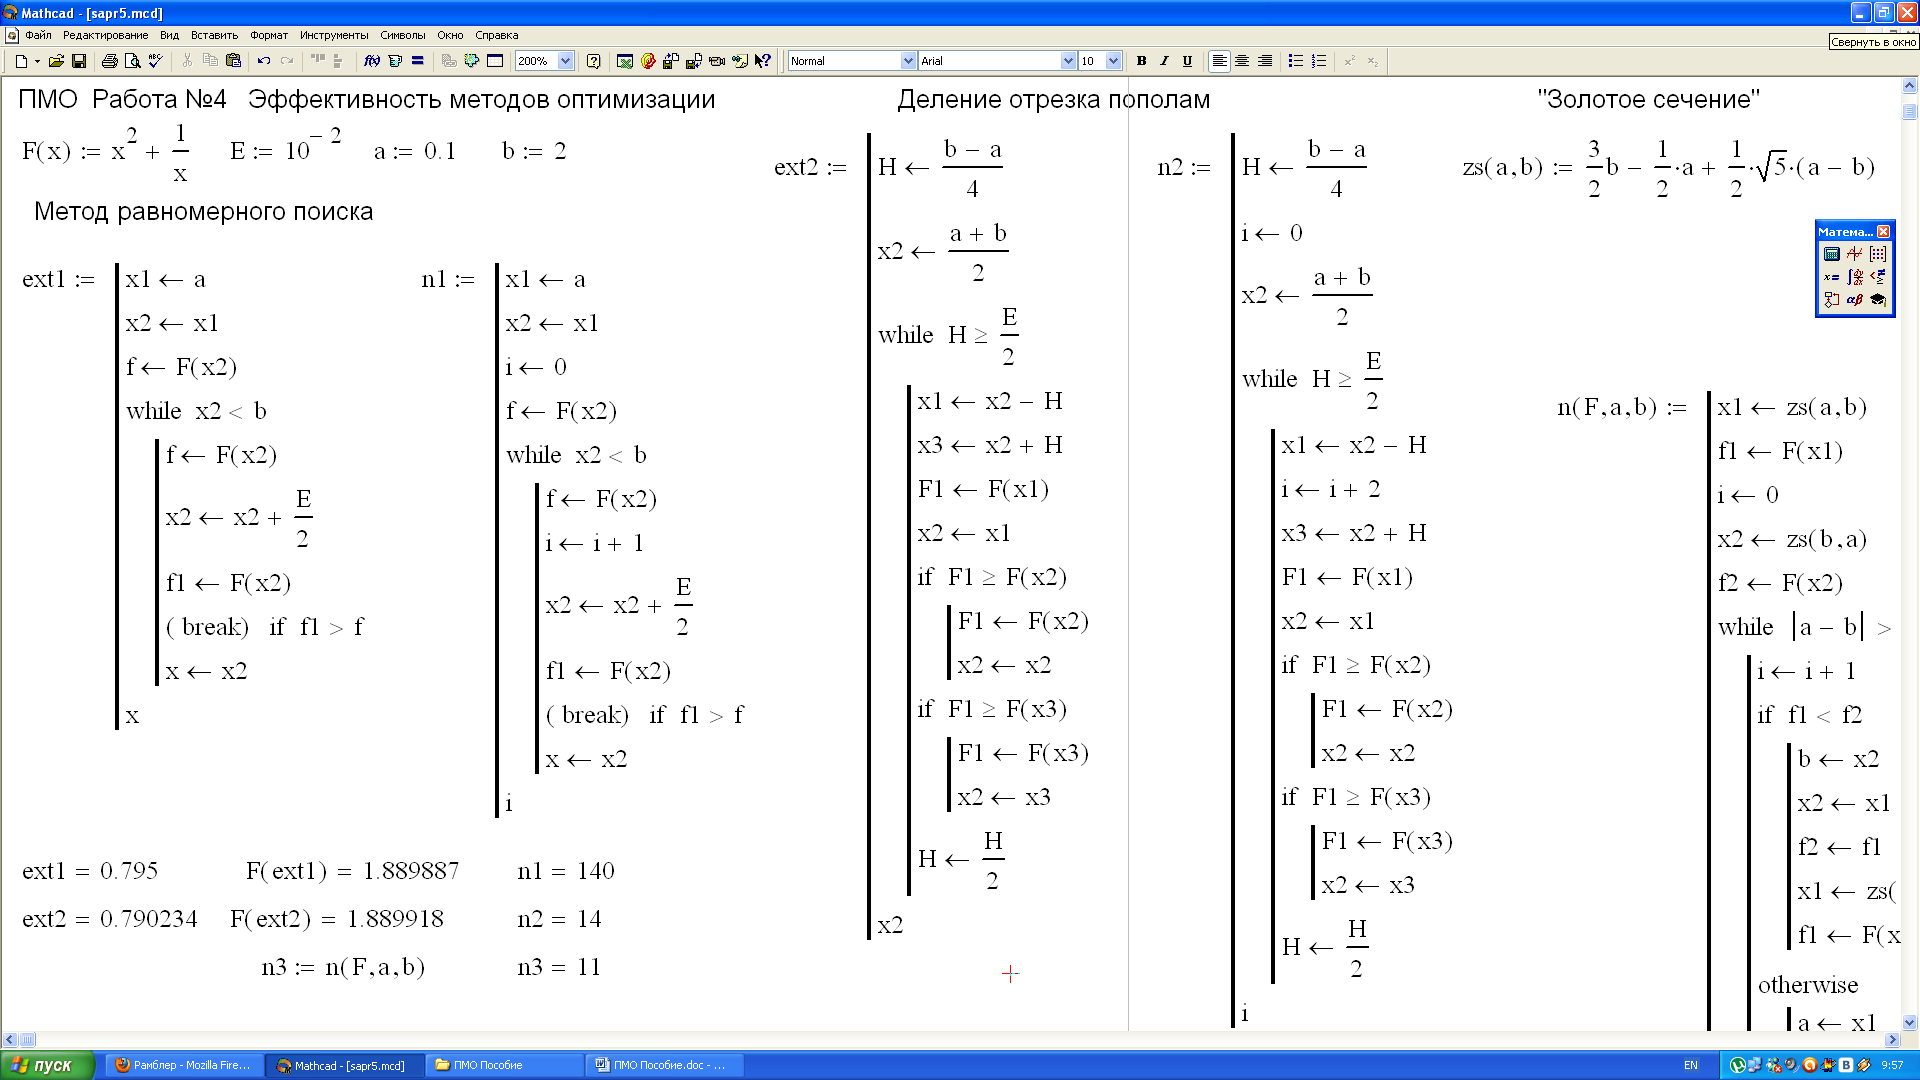Image resolution: width=1920 pixels, height=1080 pixels.
Task: Expand the Normal style dropdown
Action: 908,61
